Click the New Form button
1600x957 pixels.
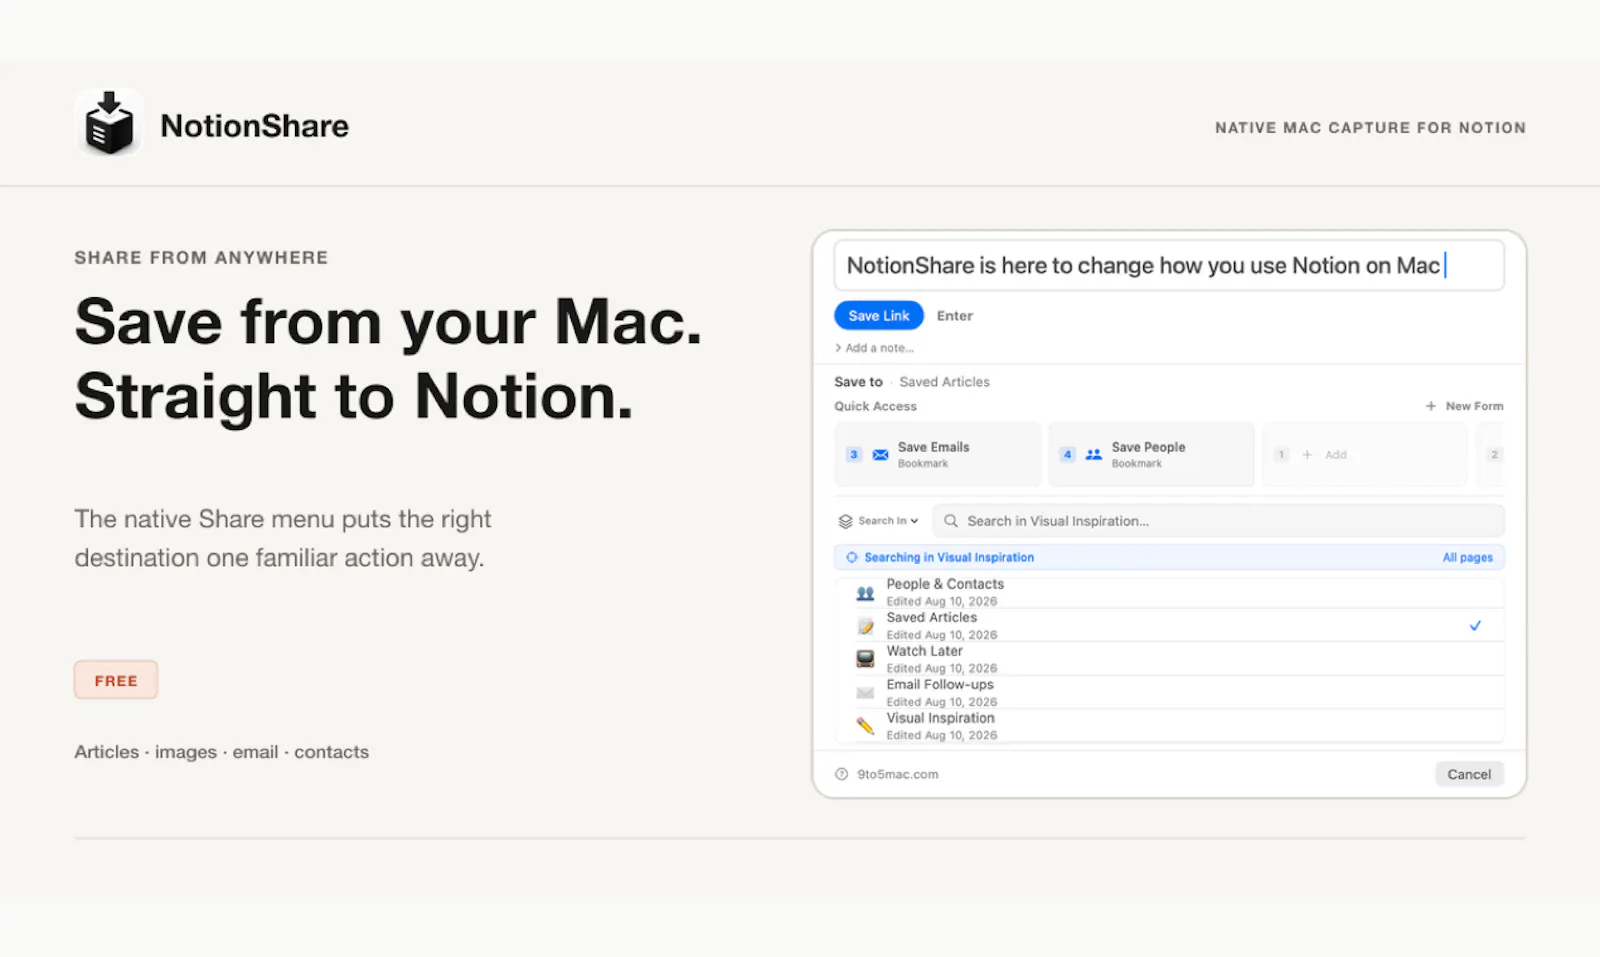pos(1464,406)
